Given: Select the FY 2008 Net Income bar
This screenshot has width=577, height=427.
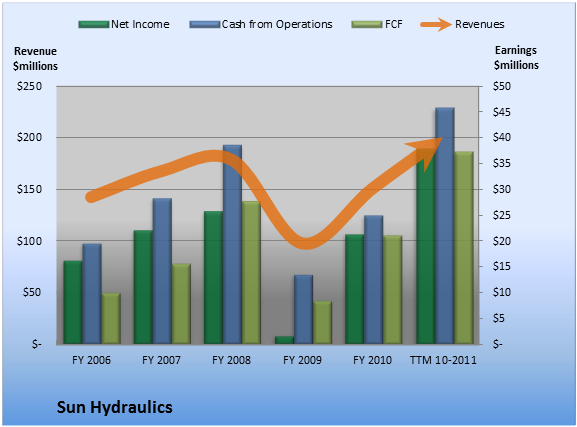Looking at the screenshot, I should point(213,278).
